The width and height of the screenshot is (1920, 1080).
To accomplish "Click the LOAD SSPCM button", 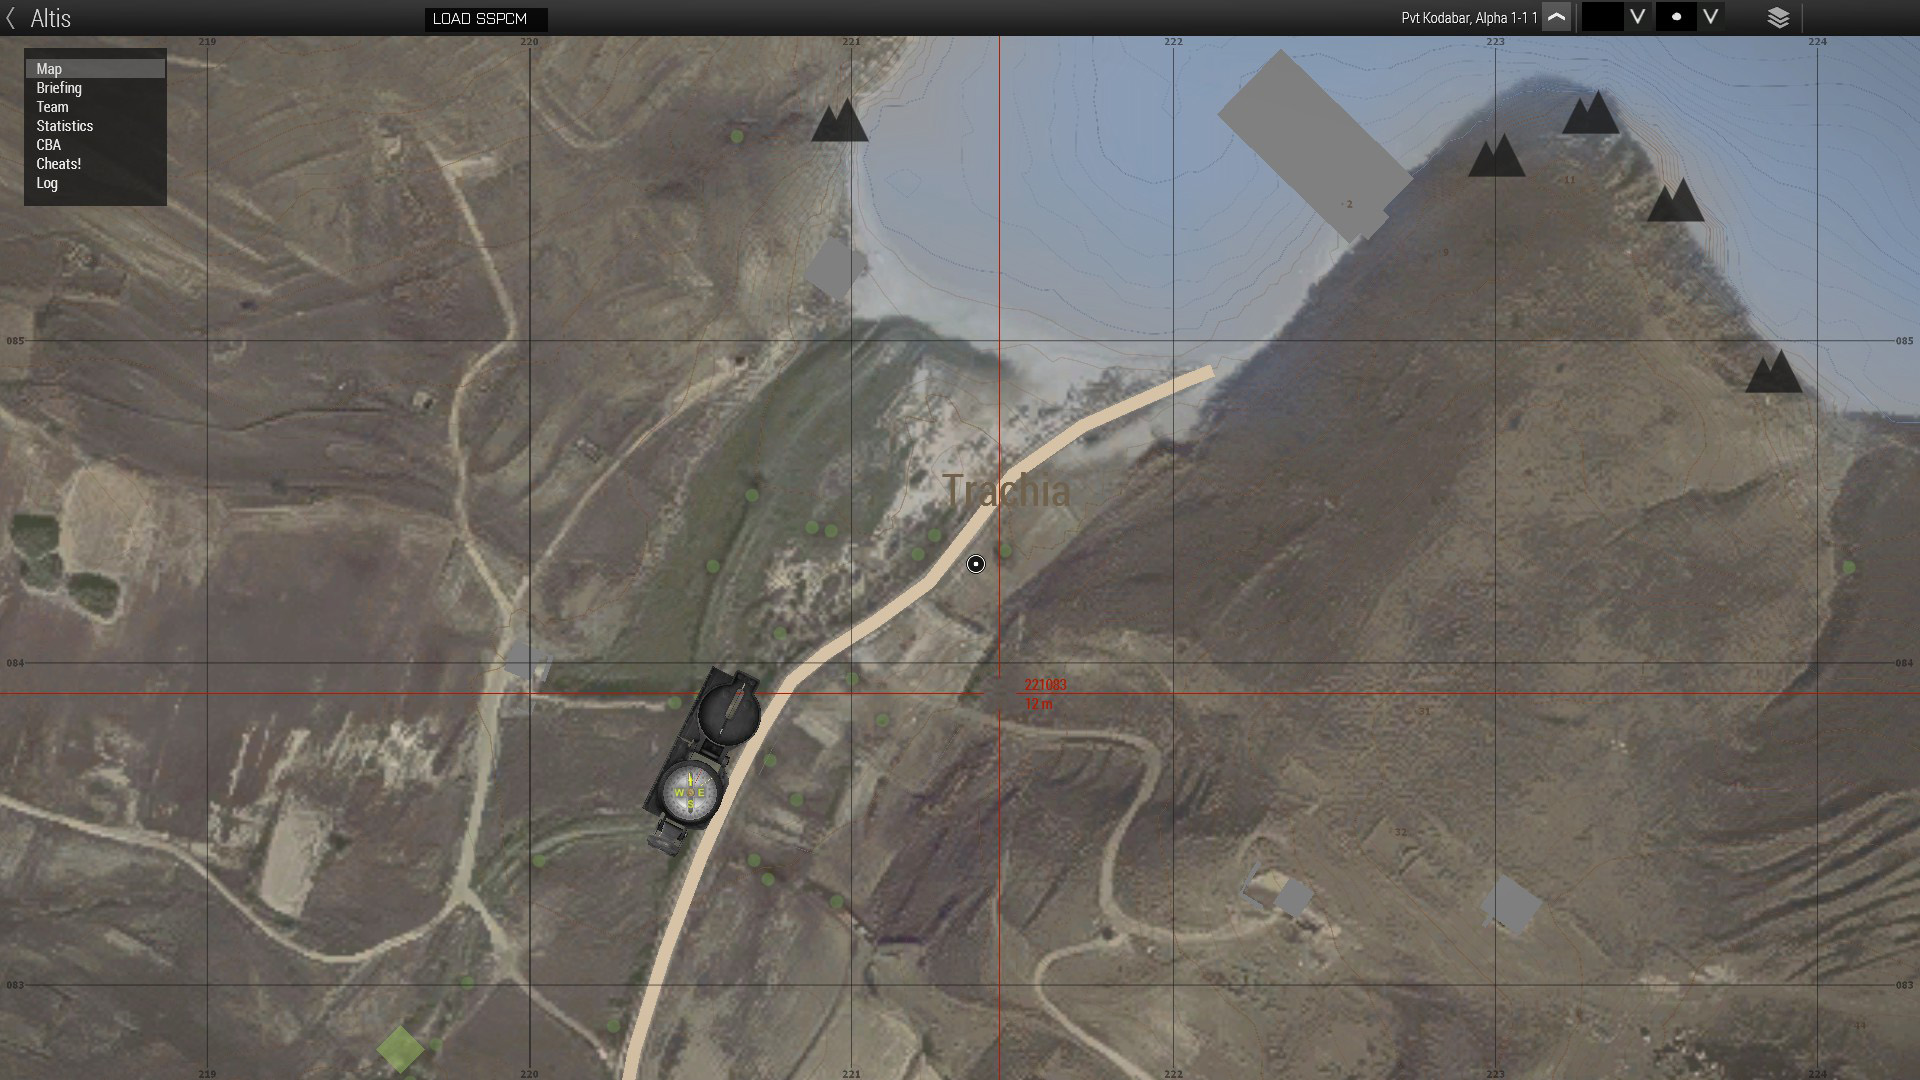I will point(485,19).
